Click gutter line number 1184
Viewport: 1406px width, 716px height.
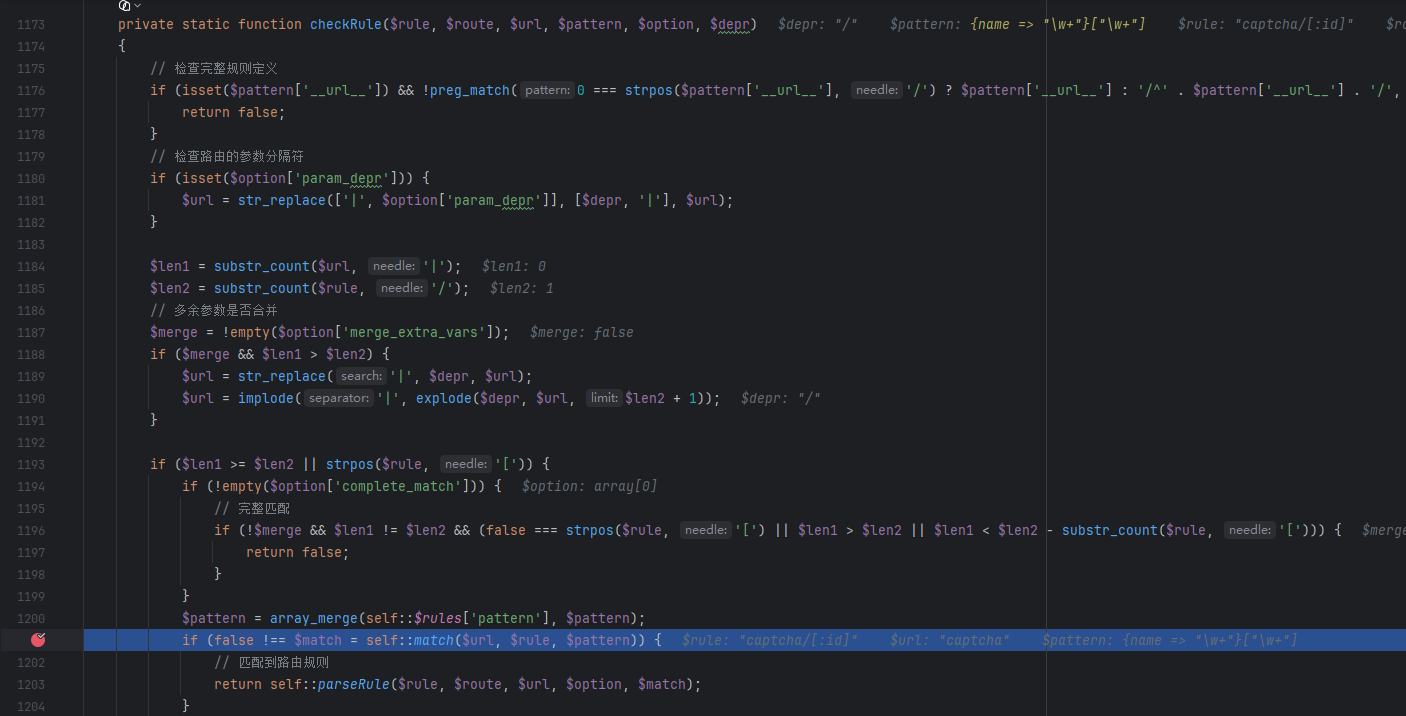[x=31, y=266]
